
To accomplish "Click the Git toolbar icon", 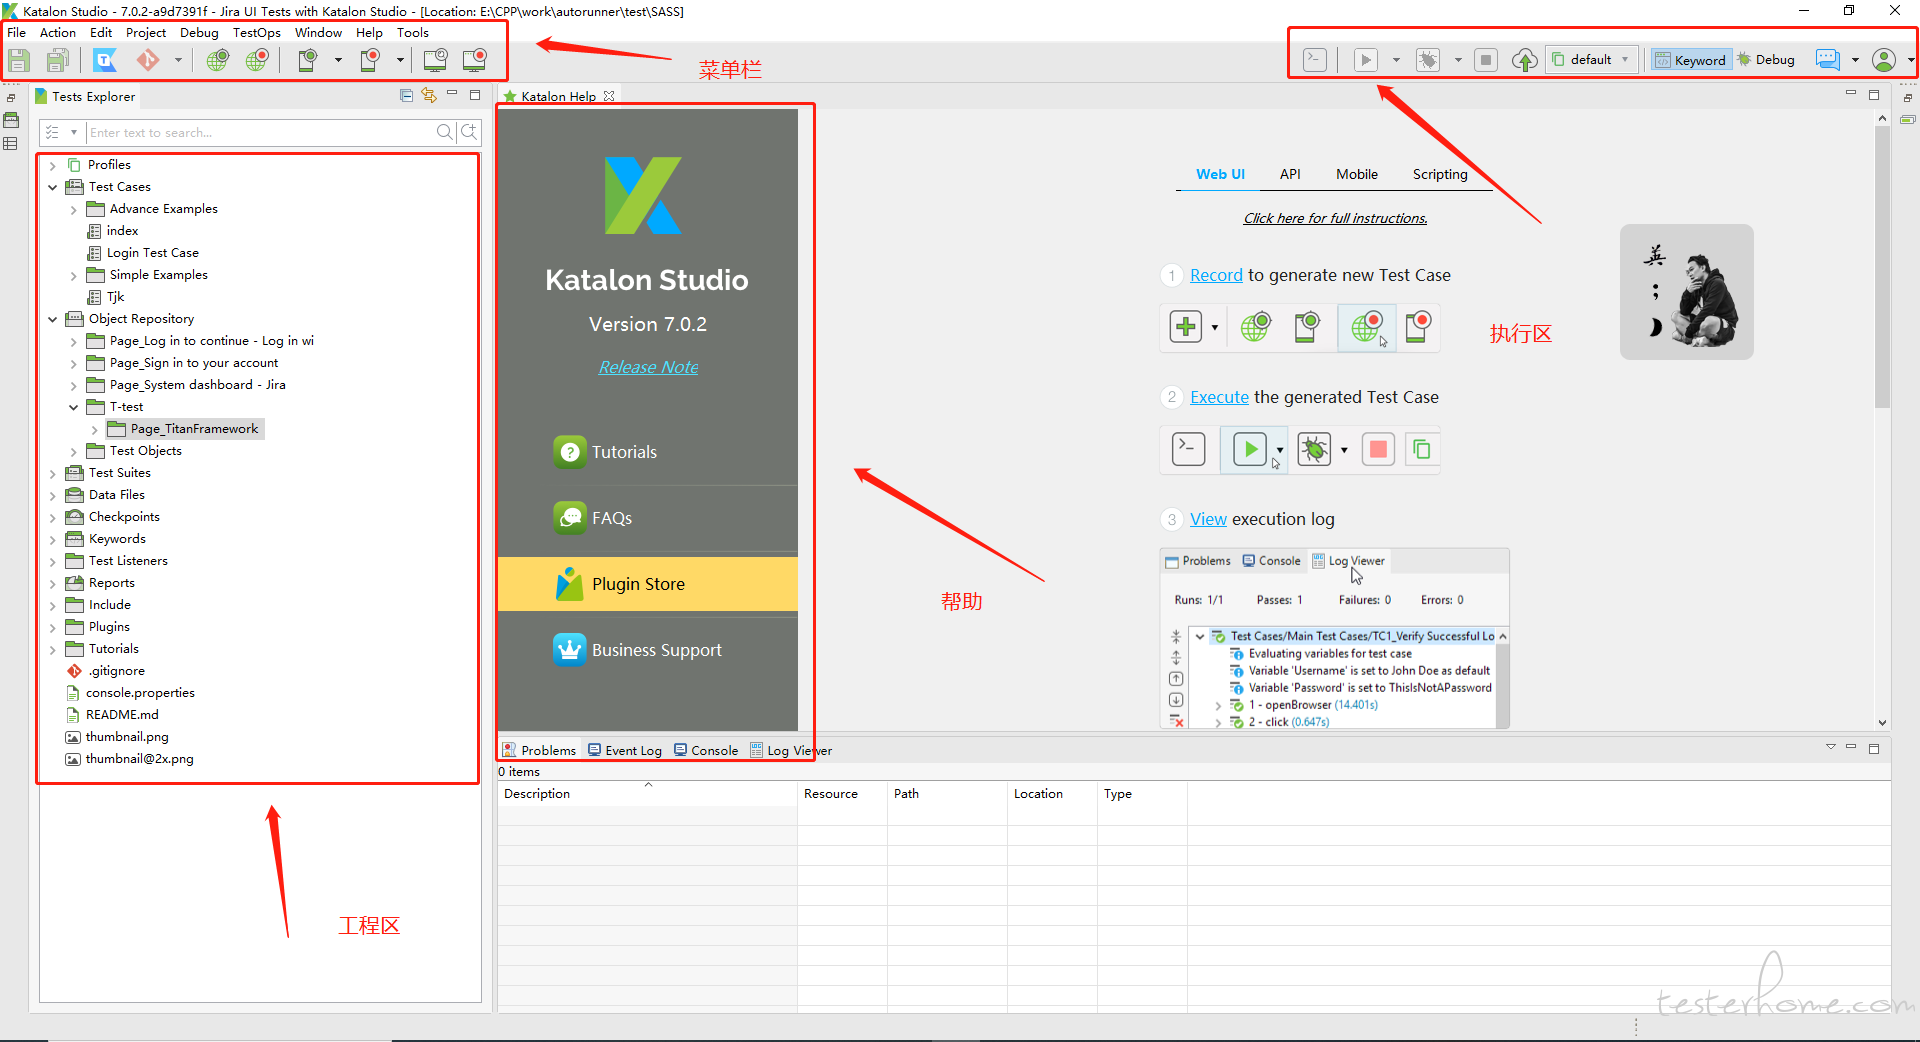I will (x=148, y=61).
